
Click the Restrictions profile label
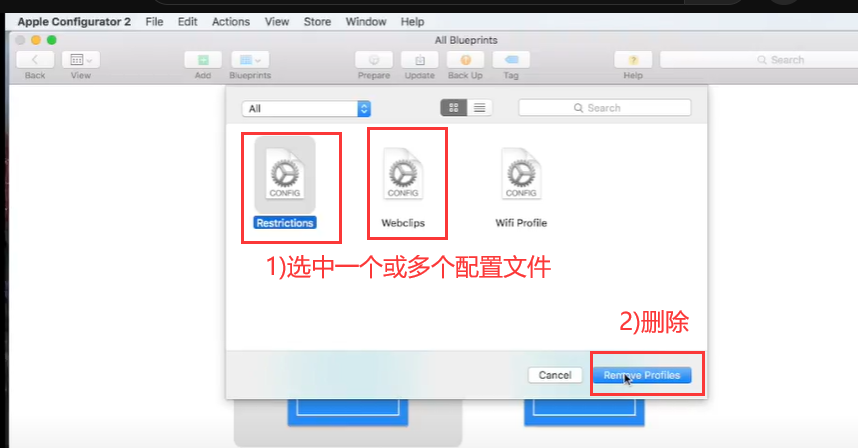pyautogui.click(x=285, y=223)
